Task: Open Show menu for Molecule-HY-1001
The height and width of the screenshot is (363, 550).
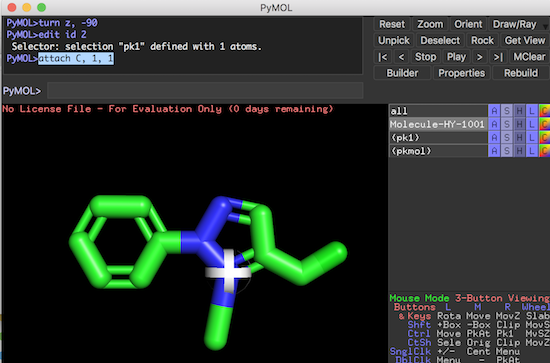Action: (507, 124)
